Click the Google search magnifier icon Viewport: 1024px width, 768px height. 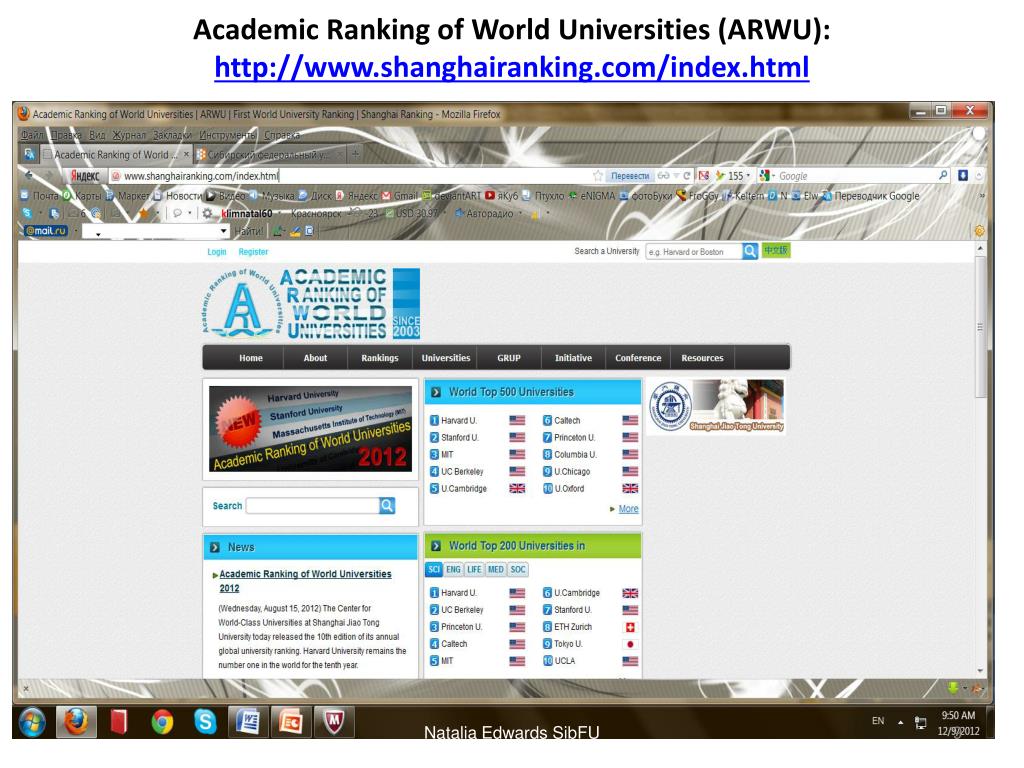pos(943,175)
